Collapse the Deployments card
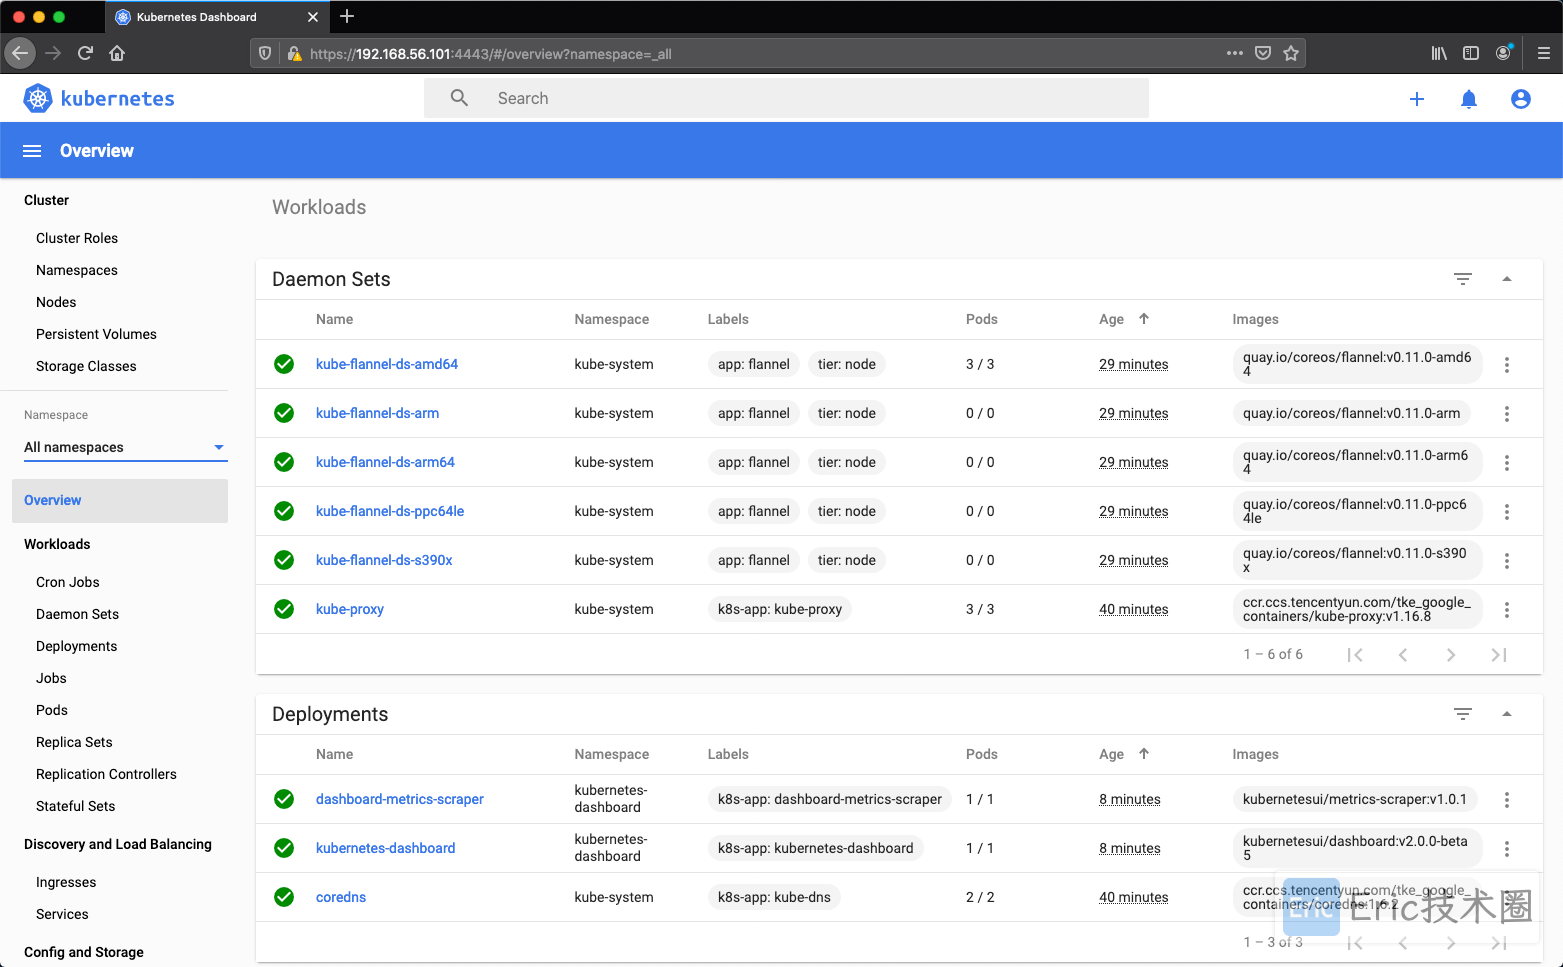Image resolution: width=1563 pixels, height=967 pixels. pyautogui.click(x=1507, y=714)
